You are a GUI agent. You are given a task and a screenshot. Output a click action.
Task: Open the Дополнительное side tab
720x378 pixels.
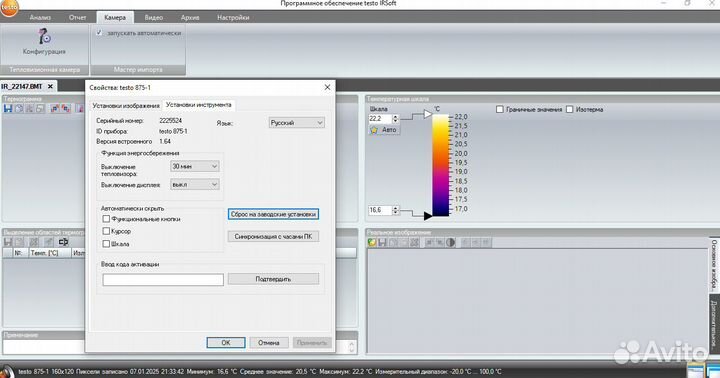[x=714, y=323]
